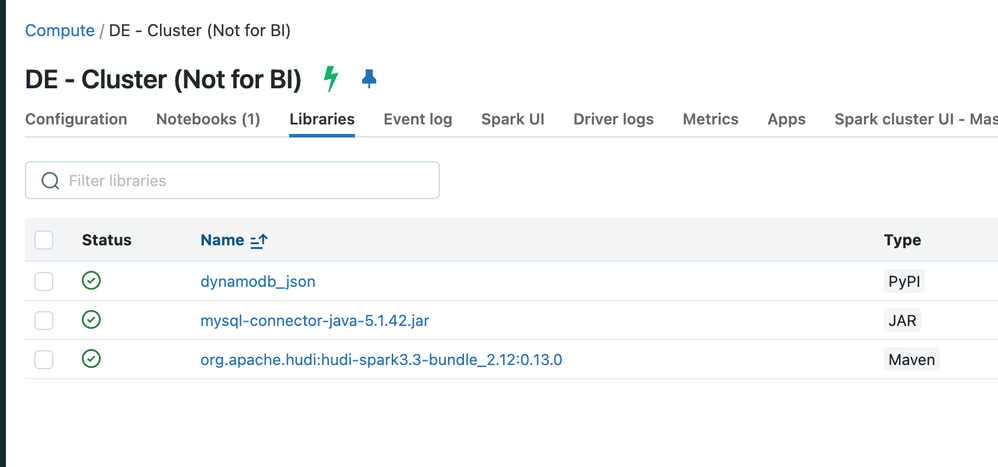Open the Event log tab
998x467 pixels.
(x=417, y=119)
